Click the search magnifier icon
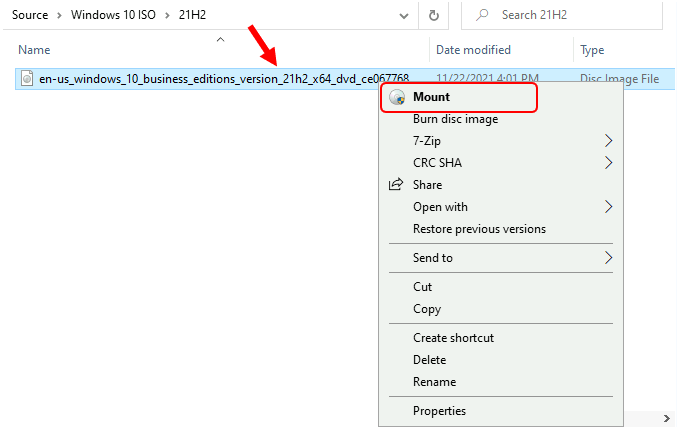The image size is (681, 439). point(482,15)
